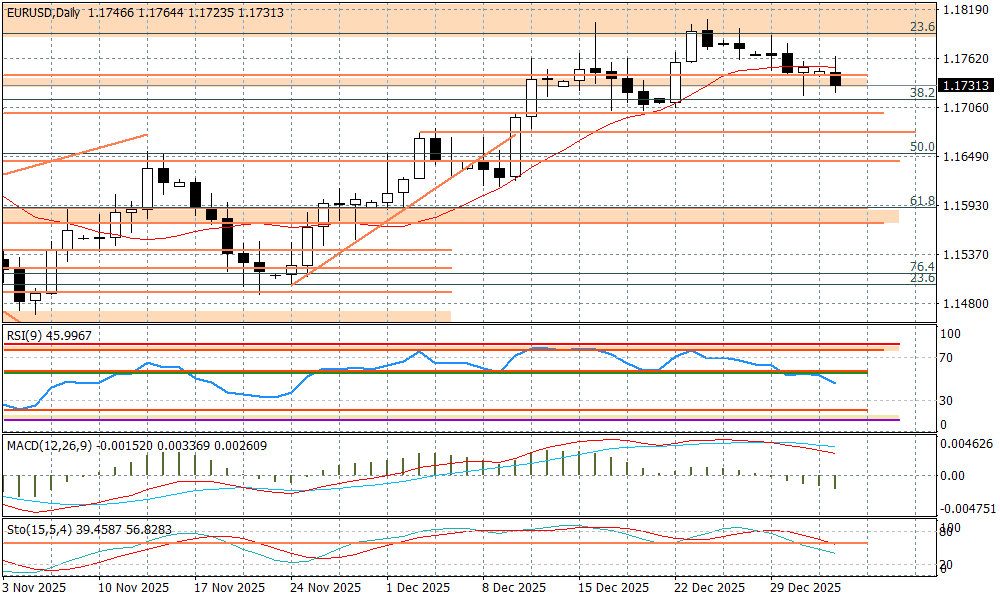Click the 76.4 Fibonacci level label
Viewport: 1000px width, 600px height.
point(921,267)
